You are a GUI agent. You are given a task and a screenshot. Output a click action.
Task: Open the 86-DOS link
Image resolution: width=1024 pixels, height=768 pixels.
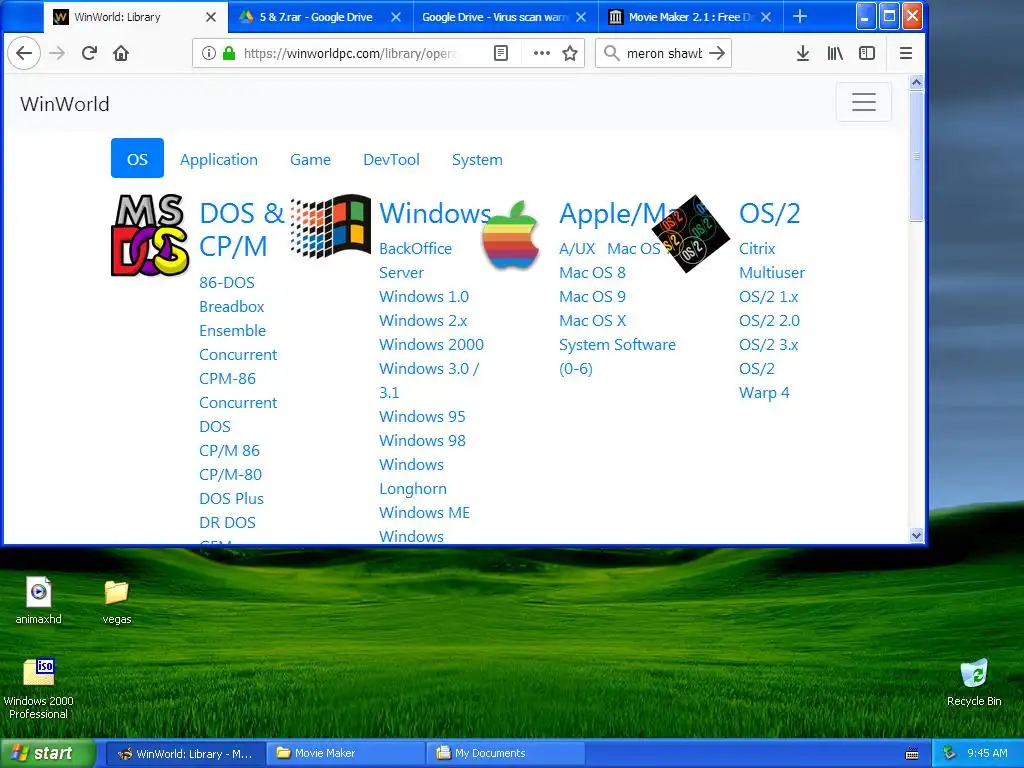pyautogui.click(x=227, y=282)
